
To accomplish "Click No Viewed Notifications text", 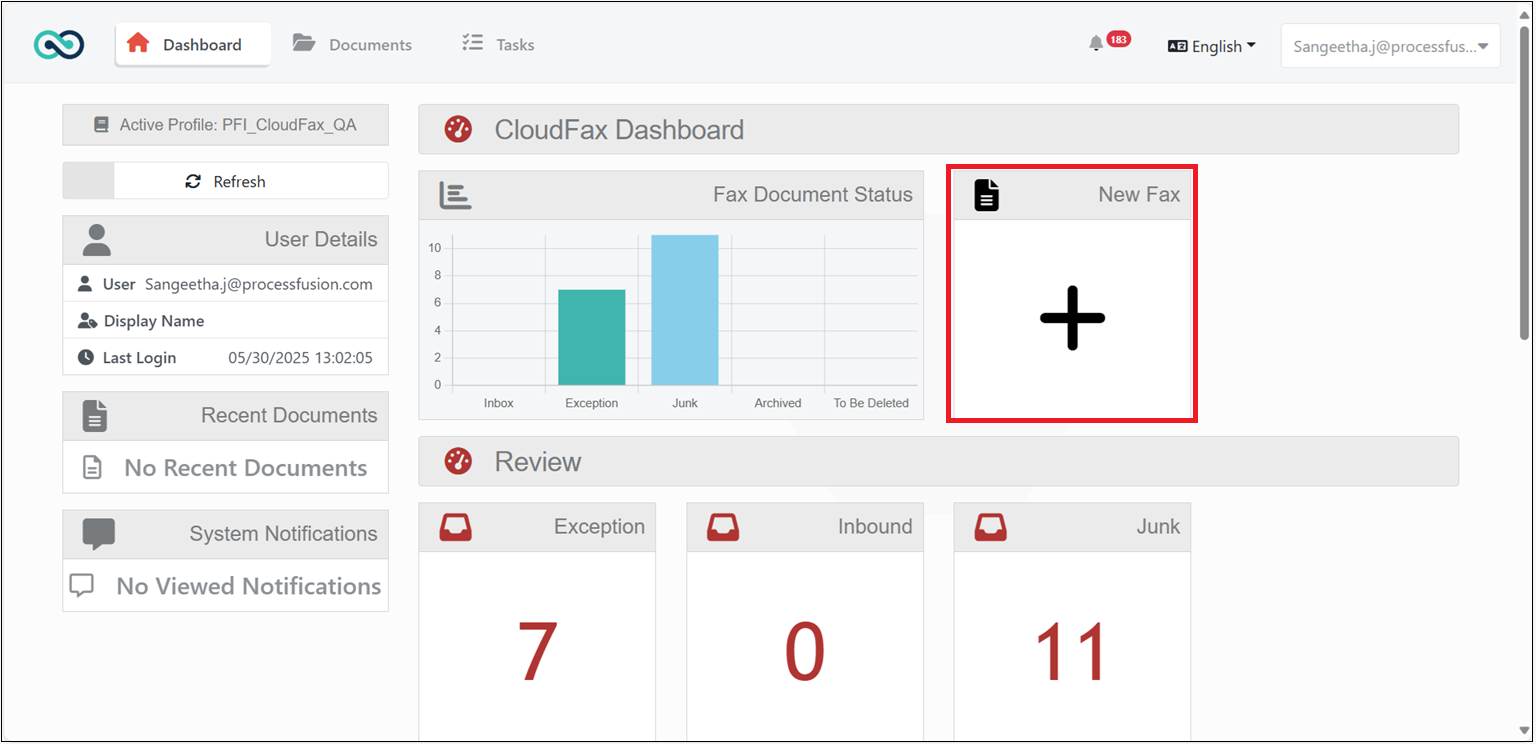I will (249, 586).
